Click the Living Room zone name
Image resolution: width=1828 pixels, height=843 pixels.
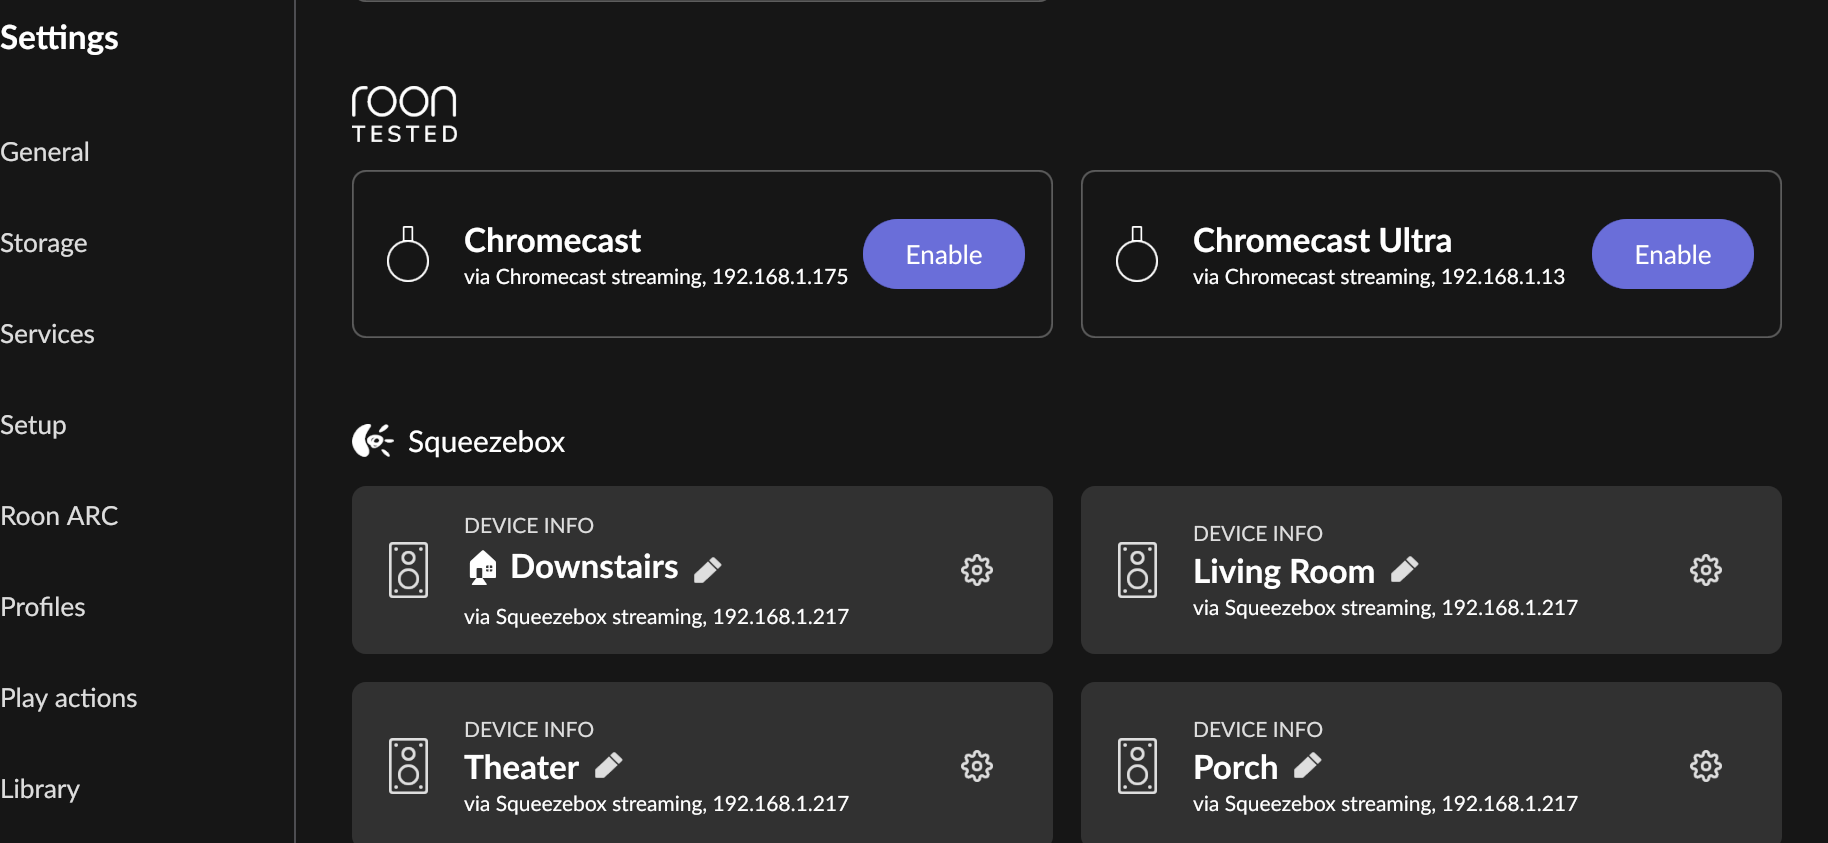(1284, 571)
